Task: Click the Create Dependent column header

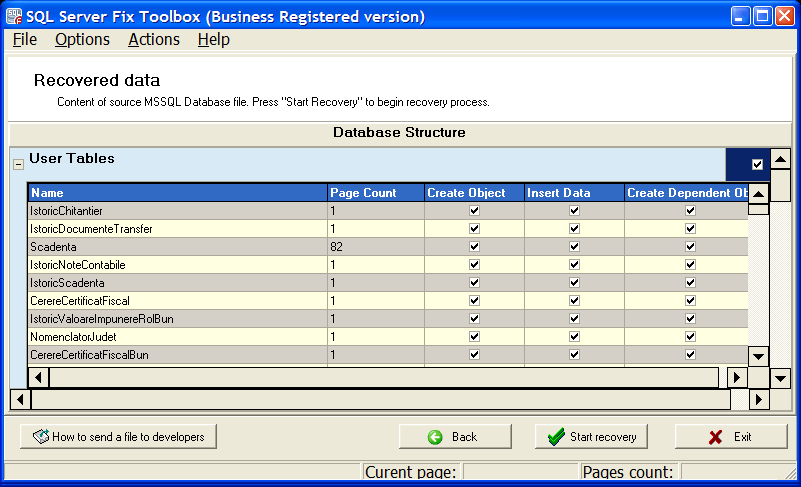Action: coord(687,193)
